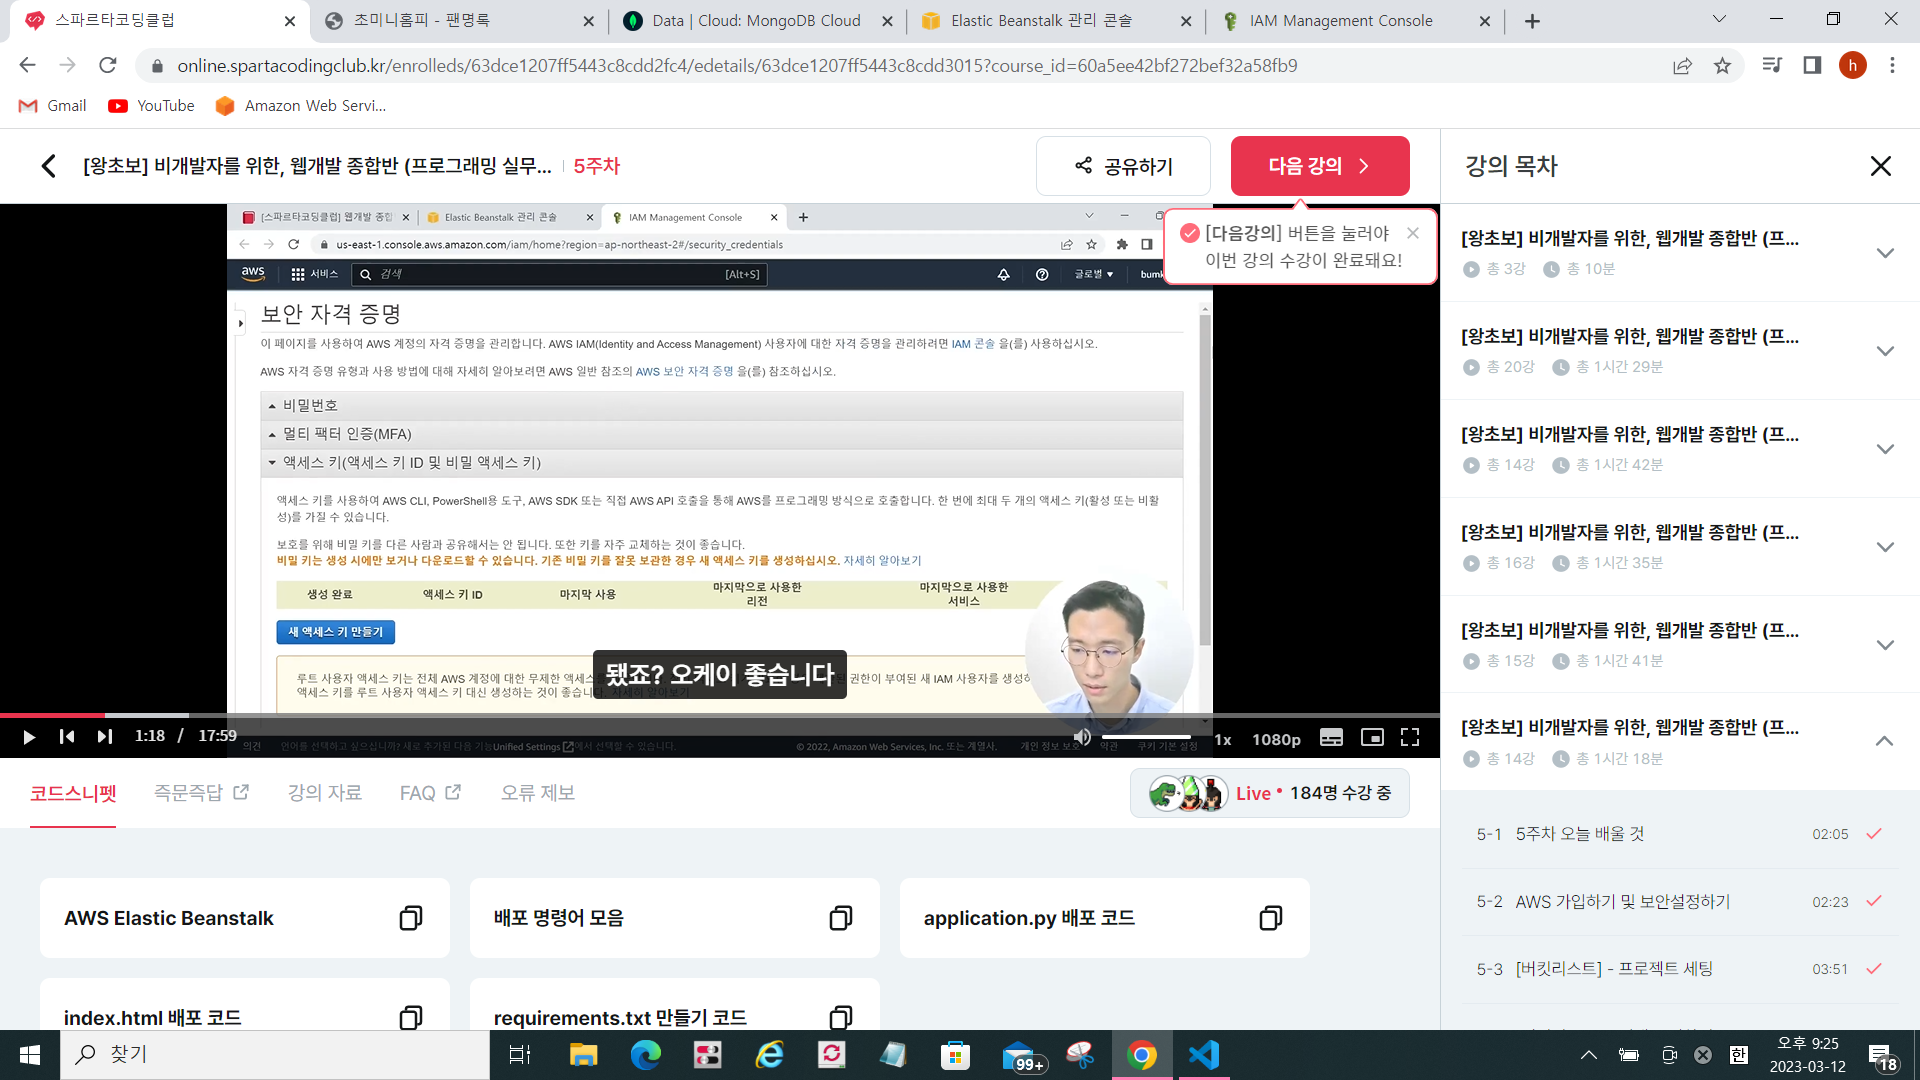
Task: Copy application.py 배포 코드 snippet
Action: [1271, 918]
